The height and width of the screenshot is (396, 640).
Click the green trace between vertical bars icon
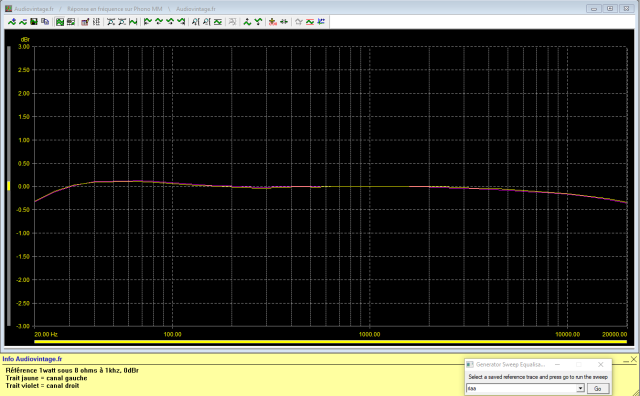[133, 22]
